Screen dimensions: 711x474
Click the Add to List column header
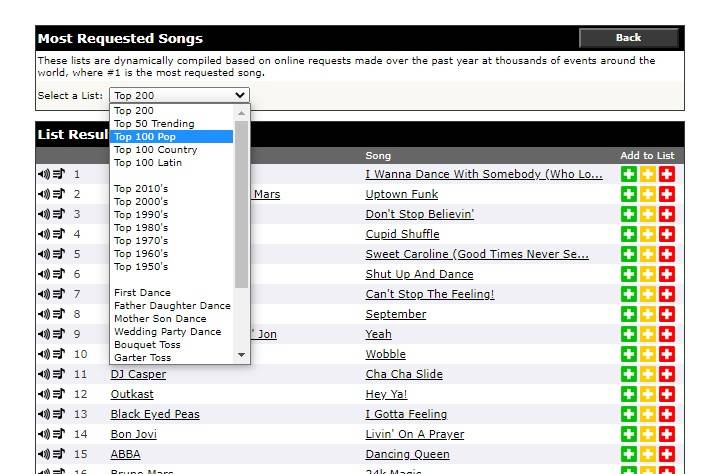coord(648,156)
